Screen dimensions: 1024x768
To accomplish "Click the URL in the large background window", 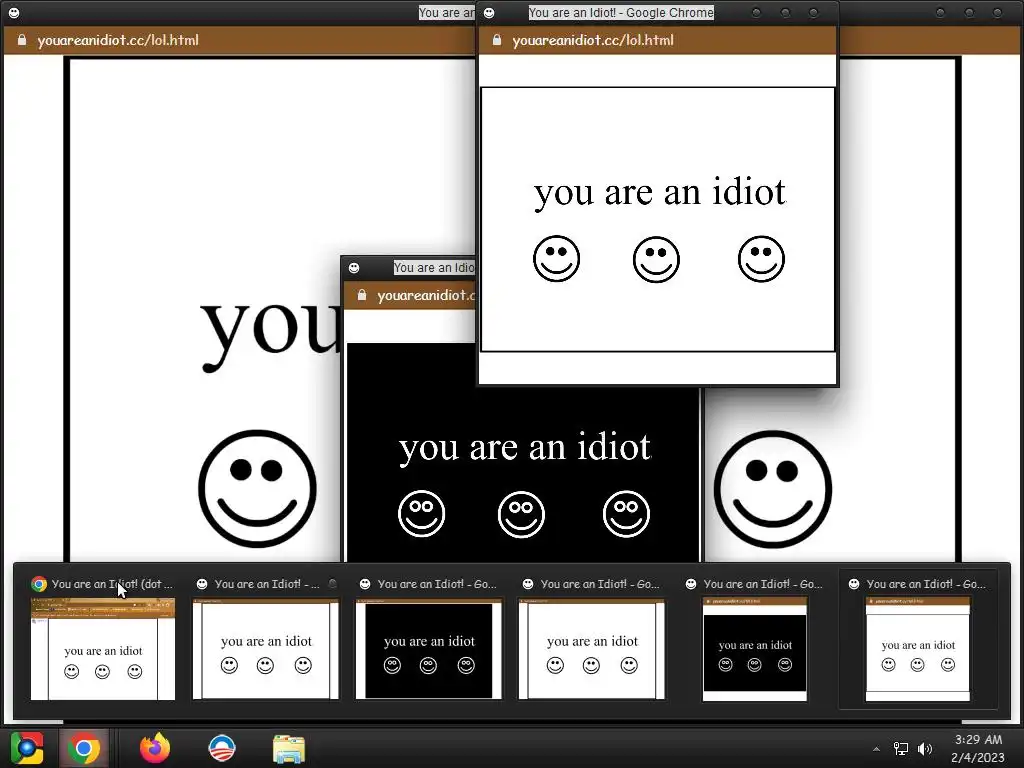I will pos(118,40).
